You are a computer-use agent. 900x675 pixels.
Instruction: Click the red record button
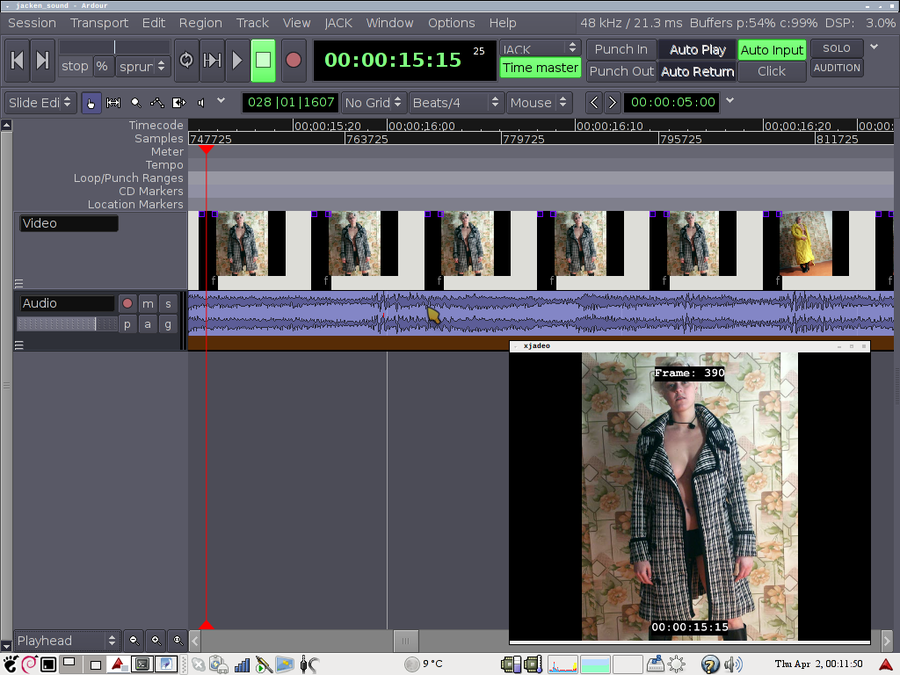[x=293, y=60]
